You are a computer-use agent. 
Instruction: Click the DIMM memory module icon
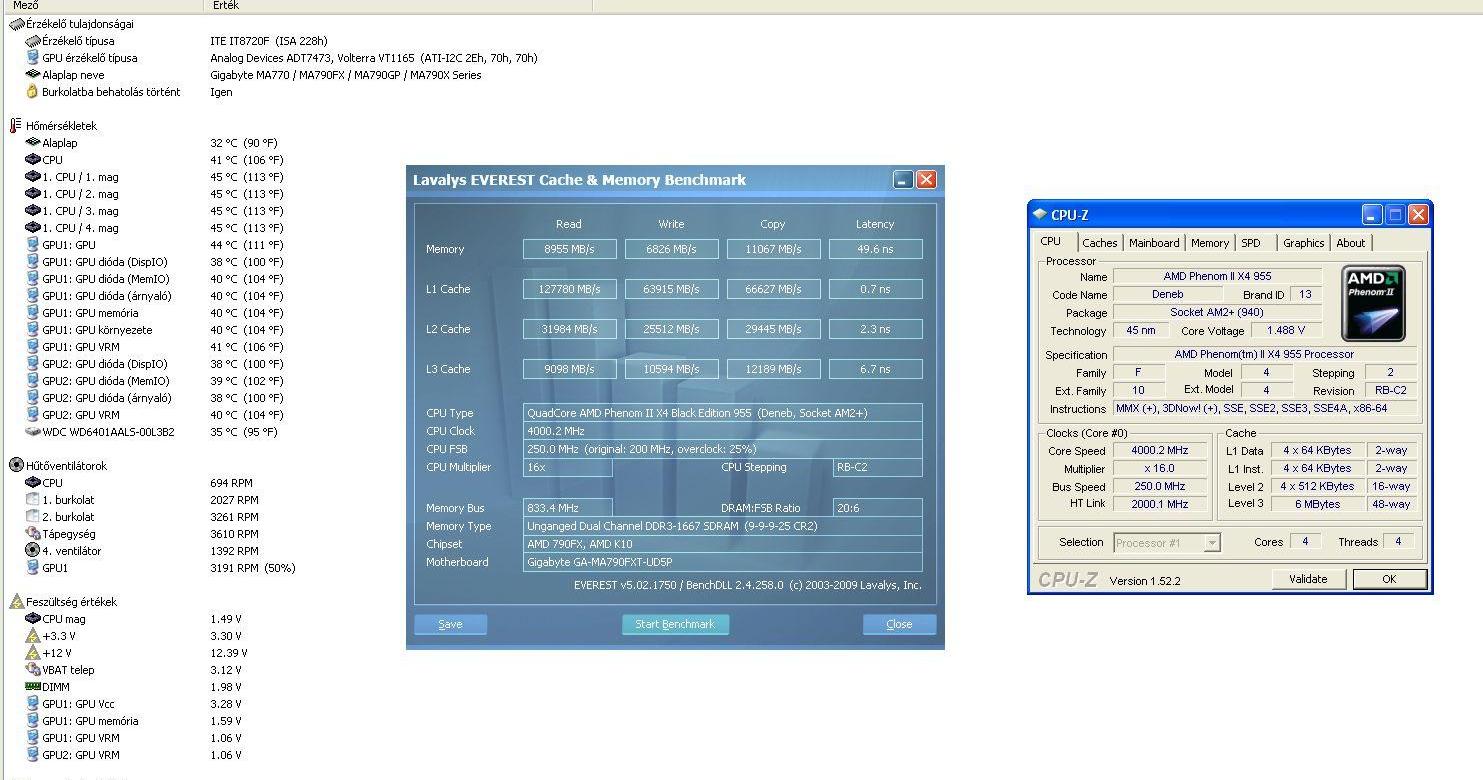click(33, 687)
